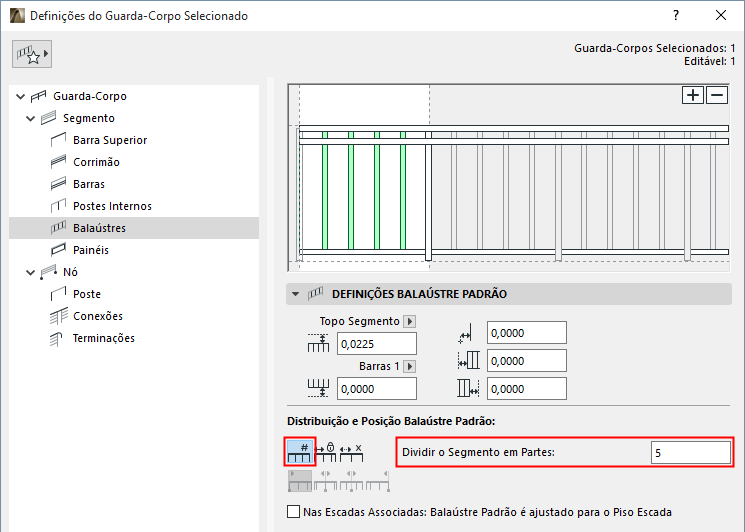Click the 0,0225 top offset field

[x=377, y=344]
